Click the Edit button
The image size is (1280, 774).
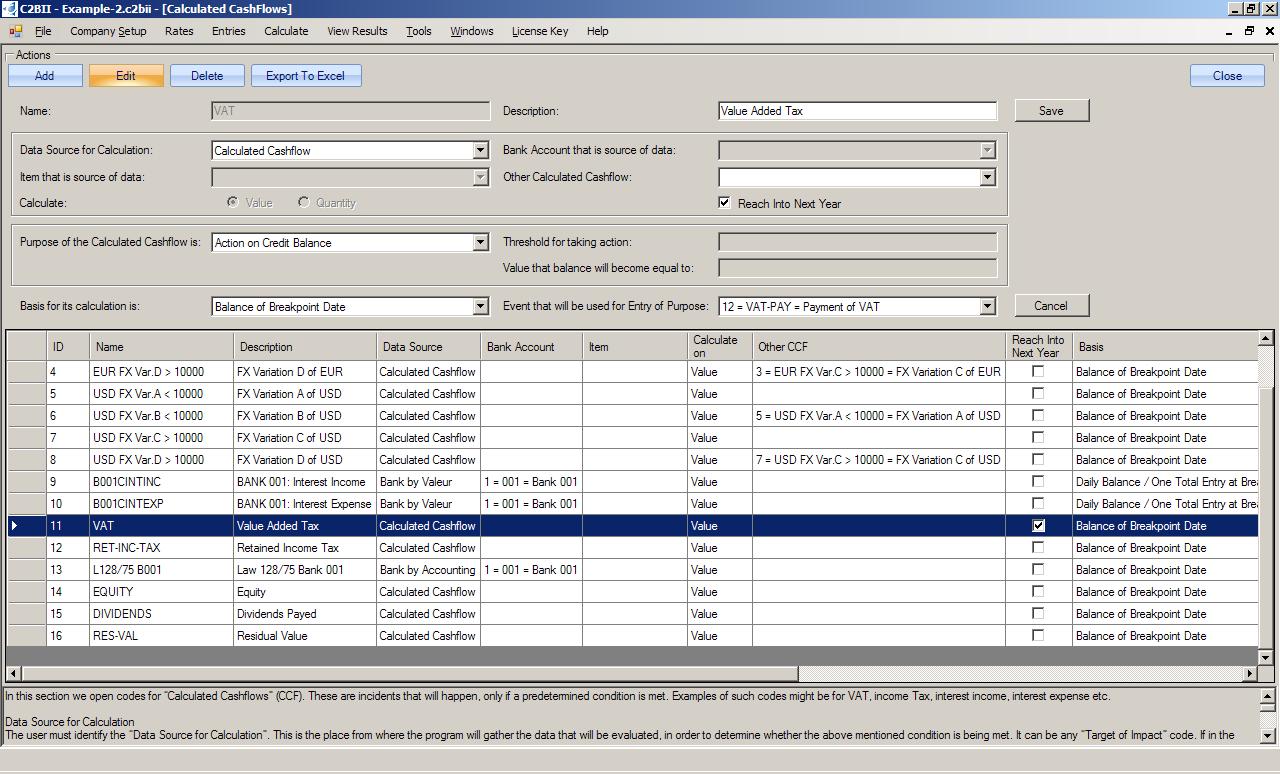tap(126, 76)
